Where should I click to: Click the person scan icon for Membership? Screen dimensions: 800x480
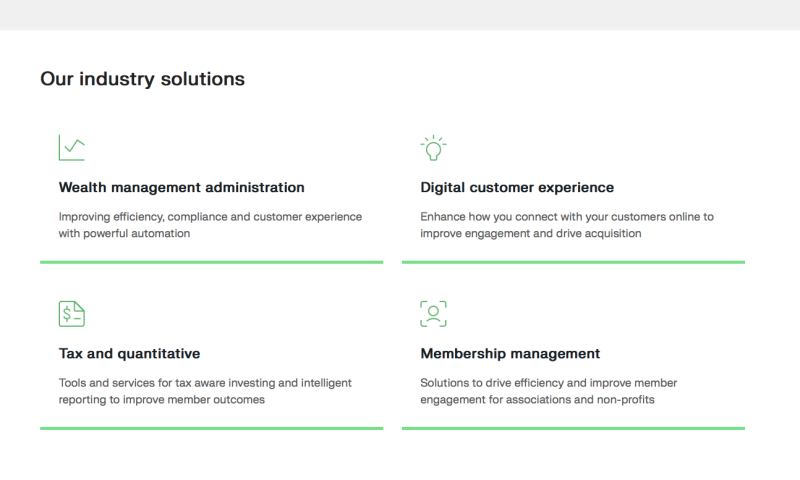pyautogui.click(x=433, y=314)
